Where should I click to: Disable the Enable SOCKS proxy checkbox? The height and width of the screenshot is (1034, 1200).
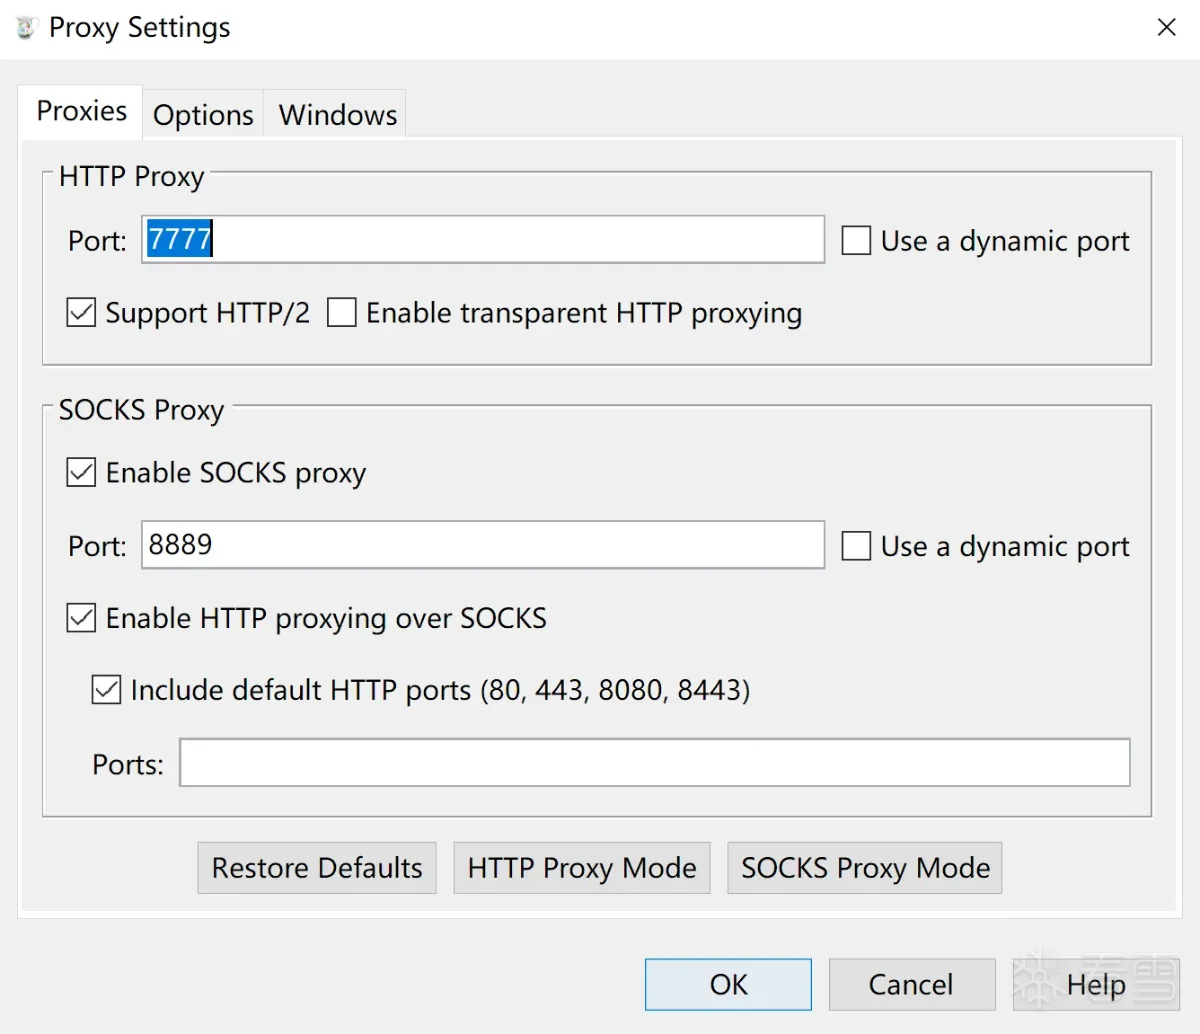coord(81,472)
